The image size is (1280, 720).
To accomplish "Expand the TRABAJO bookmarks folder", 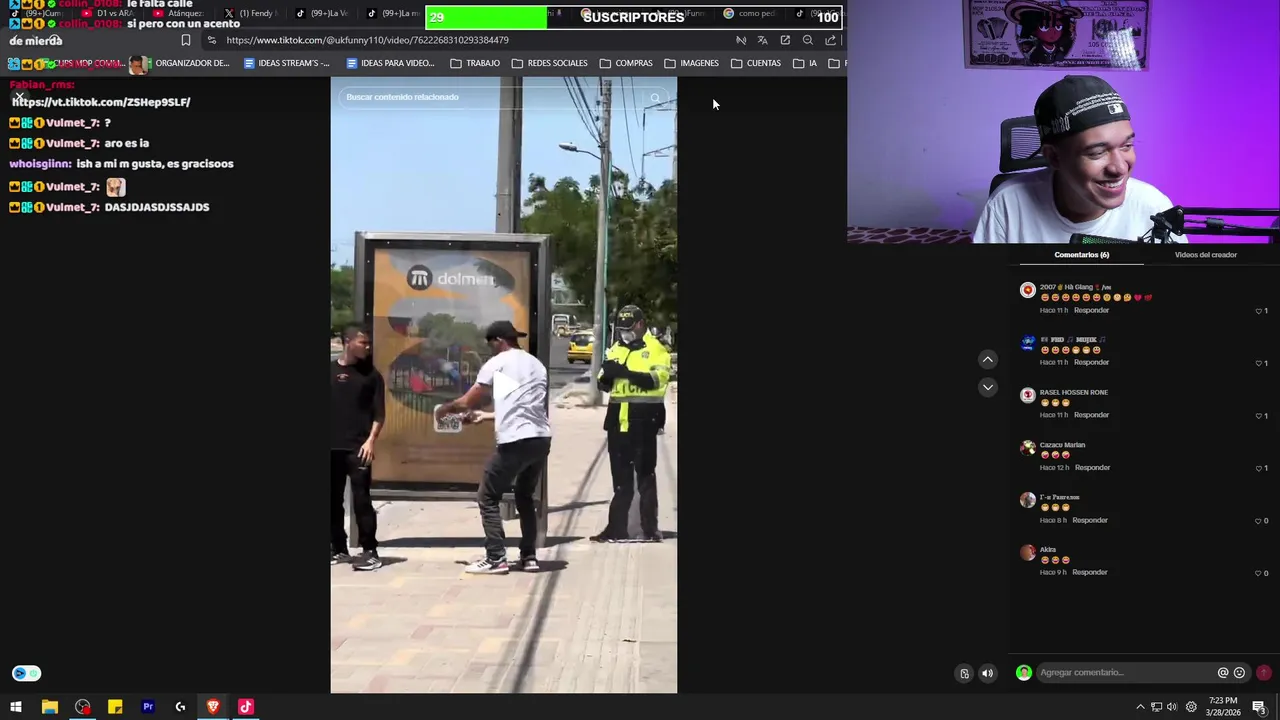I will pyautogui.click(x=475, y=63).
